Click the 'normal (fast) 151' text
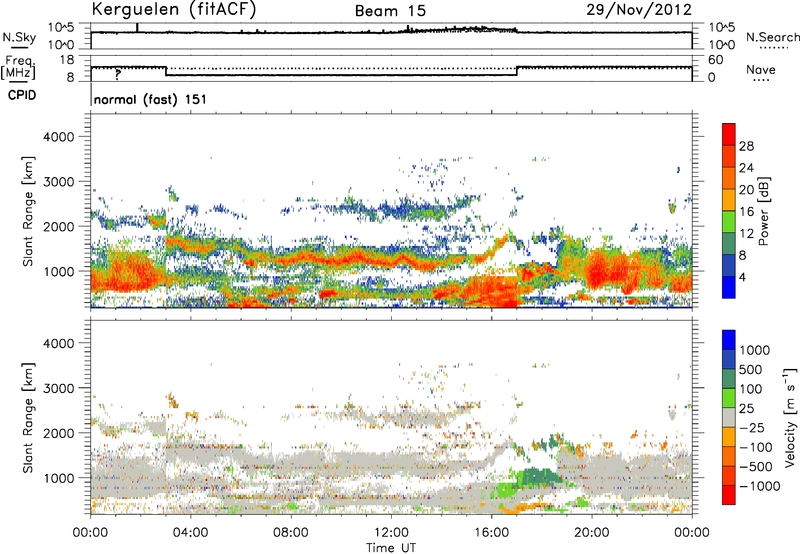 pyautogui.click(x=151, y=99)
